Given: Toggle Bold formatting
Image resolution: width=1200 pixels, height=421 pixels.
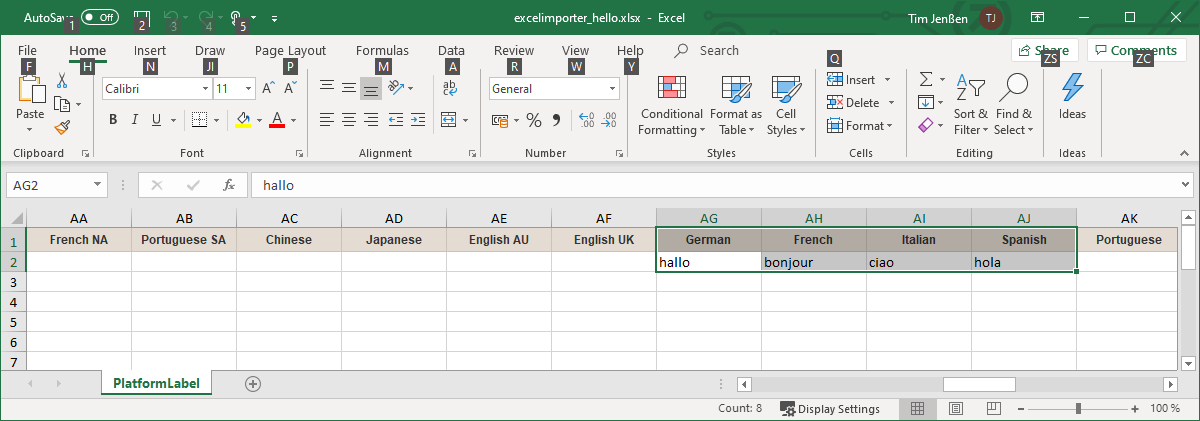Looking at the screenshot, I should click(x=113, y=120).
